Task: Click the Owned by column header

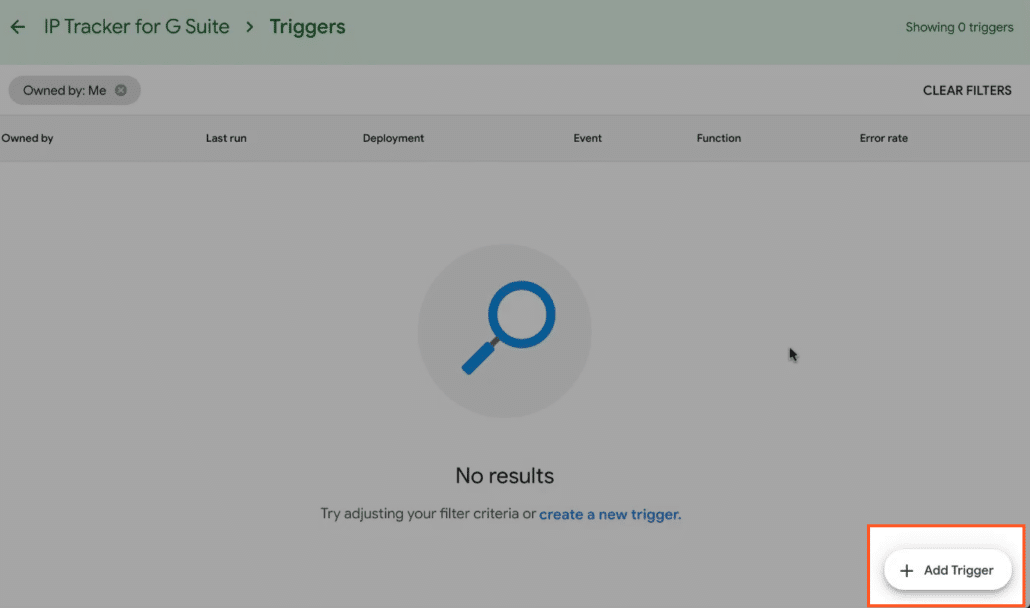Action: click(28, 139)
